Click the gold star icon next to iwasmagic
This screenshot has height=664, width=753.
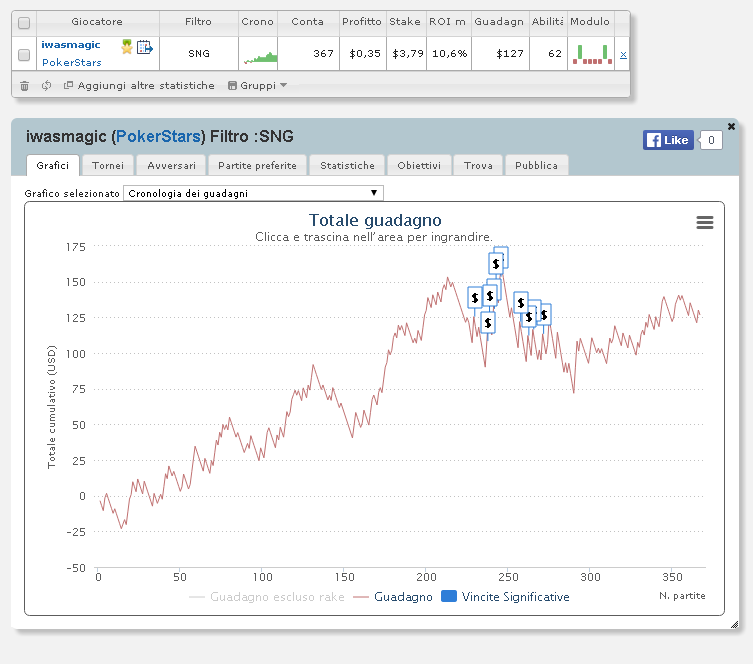click(x=127, y=47)
